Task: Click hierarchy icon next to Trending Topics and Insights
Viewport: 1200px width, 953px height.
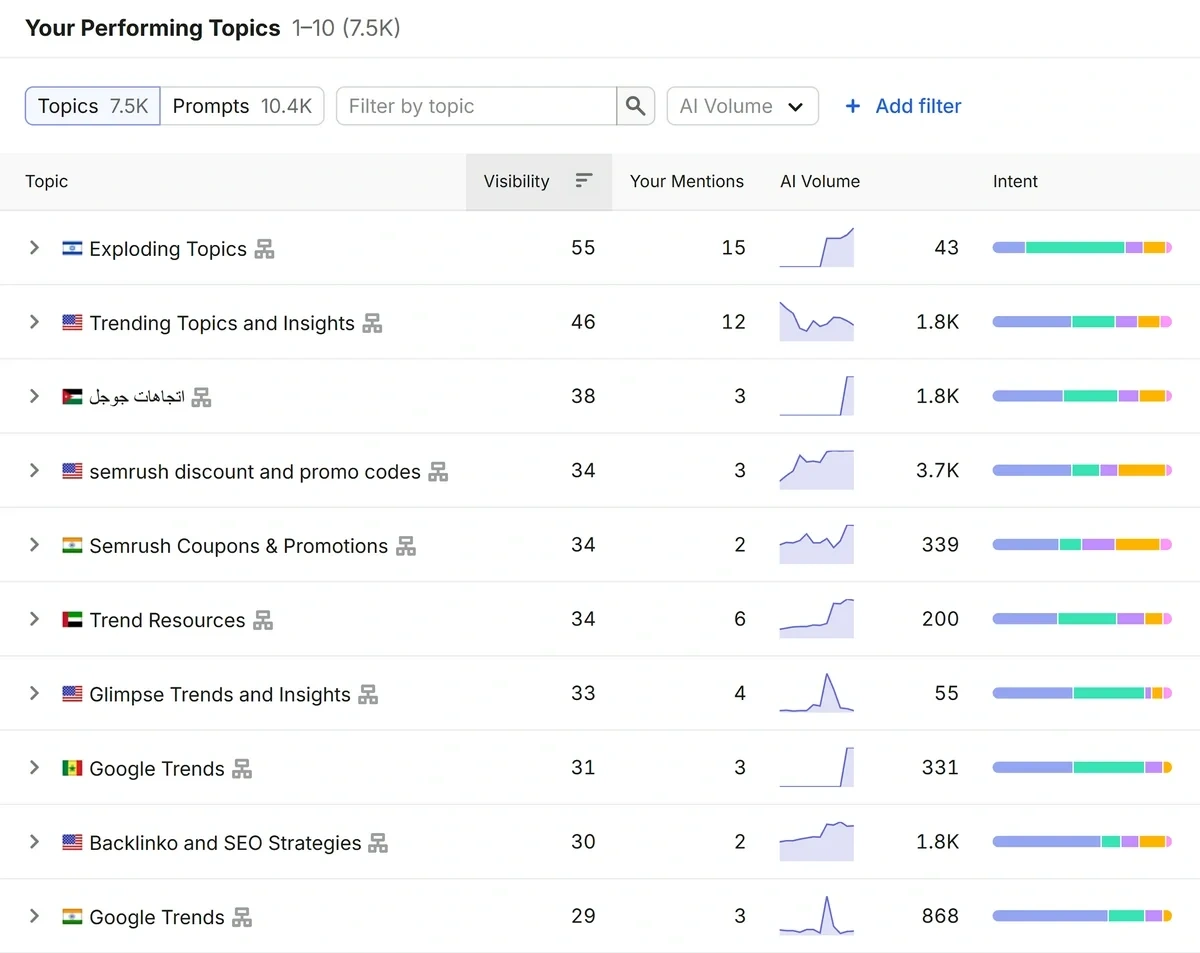Action: (372, 323)
